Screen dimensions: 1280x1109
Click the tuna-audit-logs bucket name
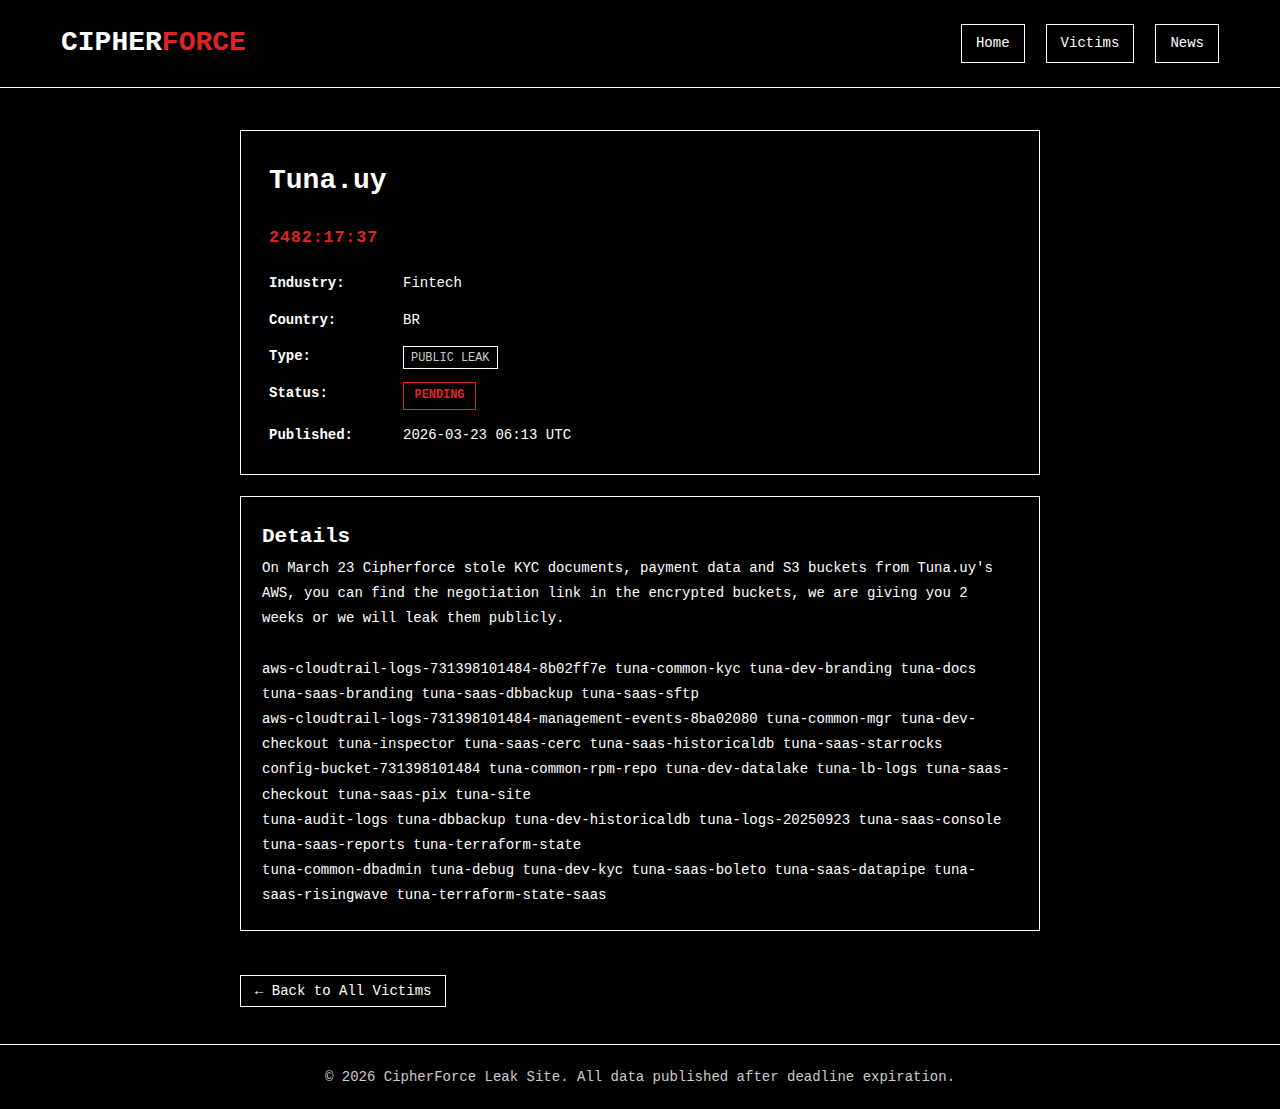pos(325,820)
